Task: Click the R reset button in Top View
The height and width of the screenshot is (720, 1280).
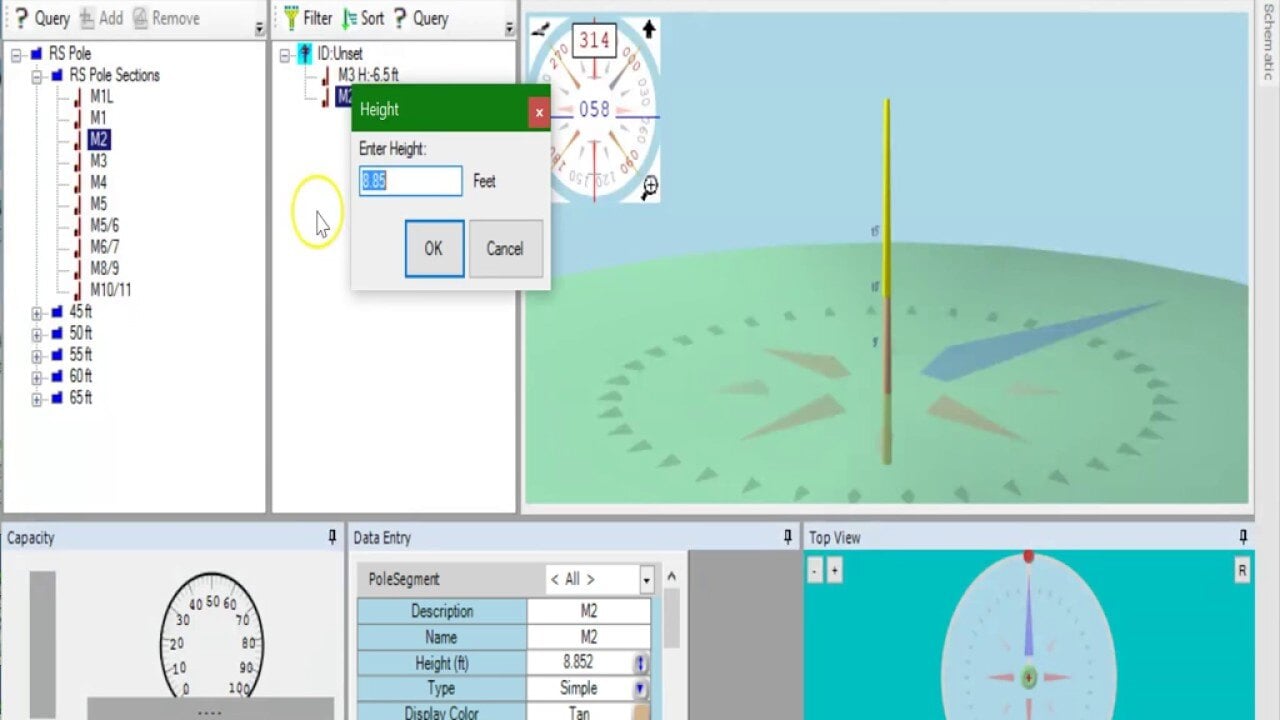Action: click(x=1242, y=571)
